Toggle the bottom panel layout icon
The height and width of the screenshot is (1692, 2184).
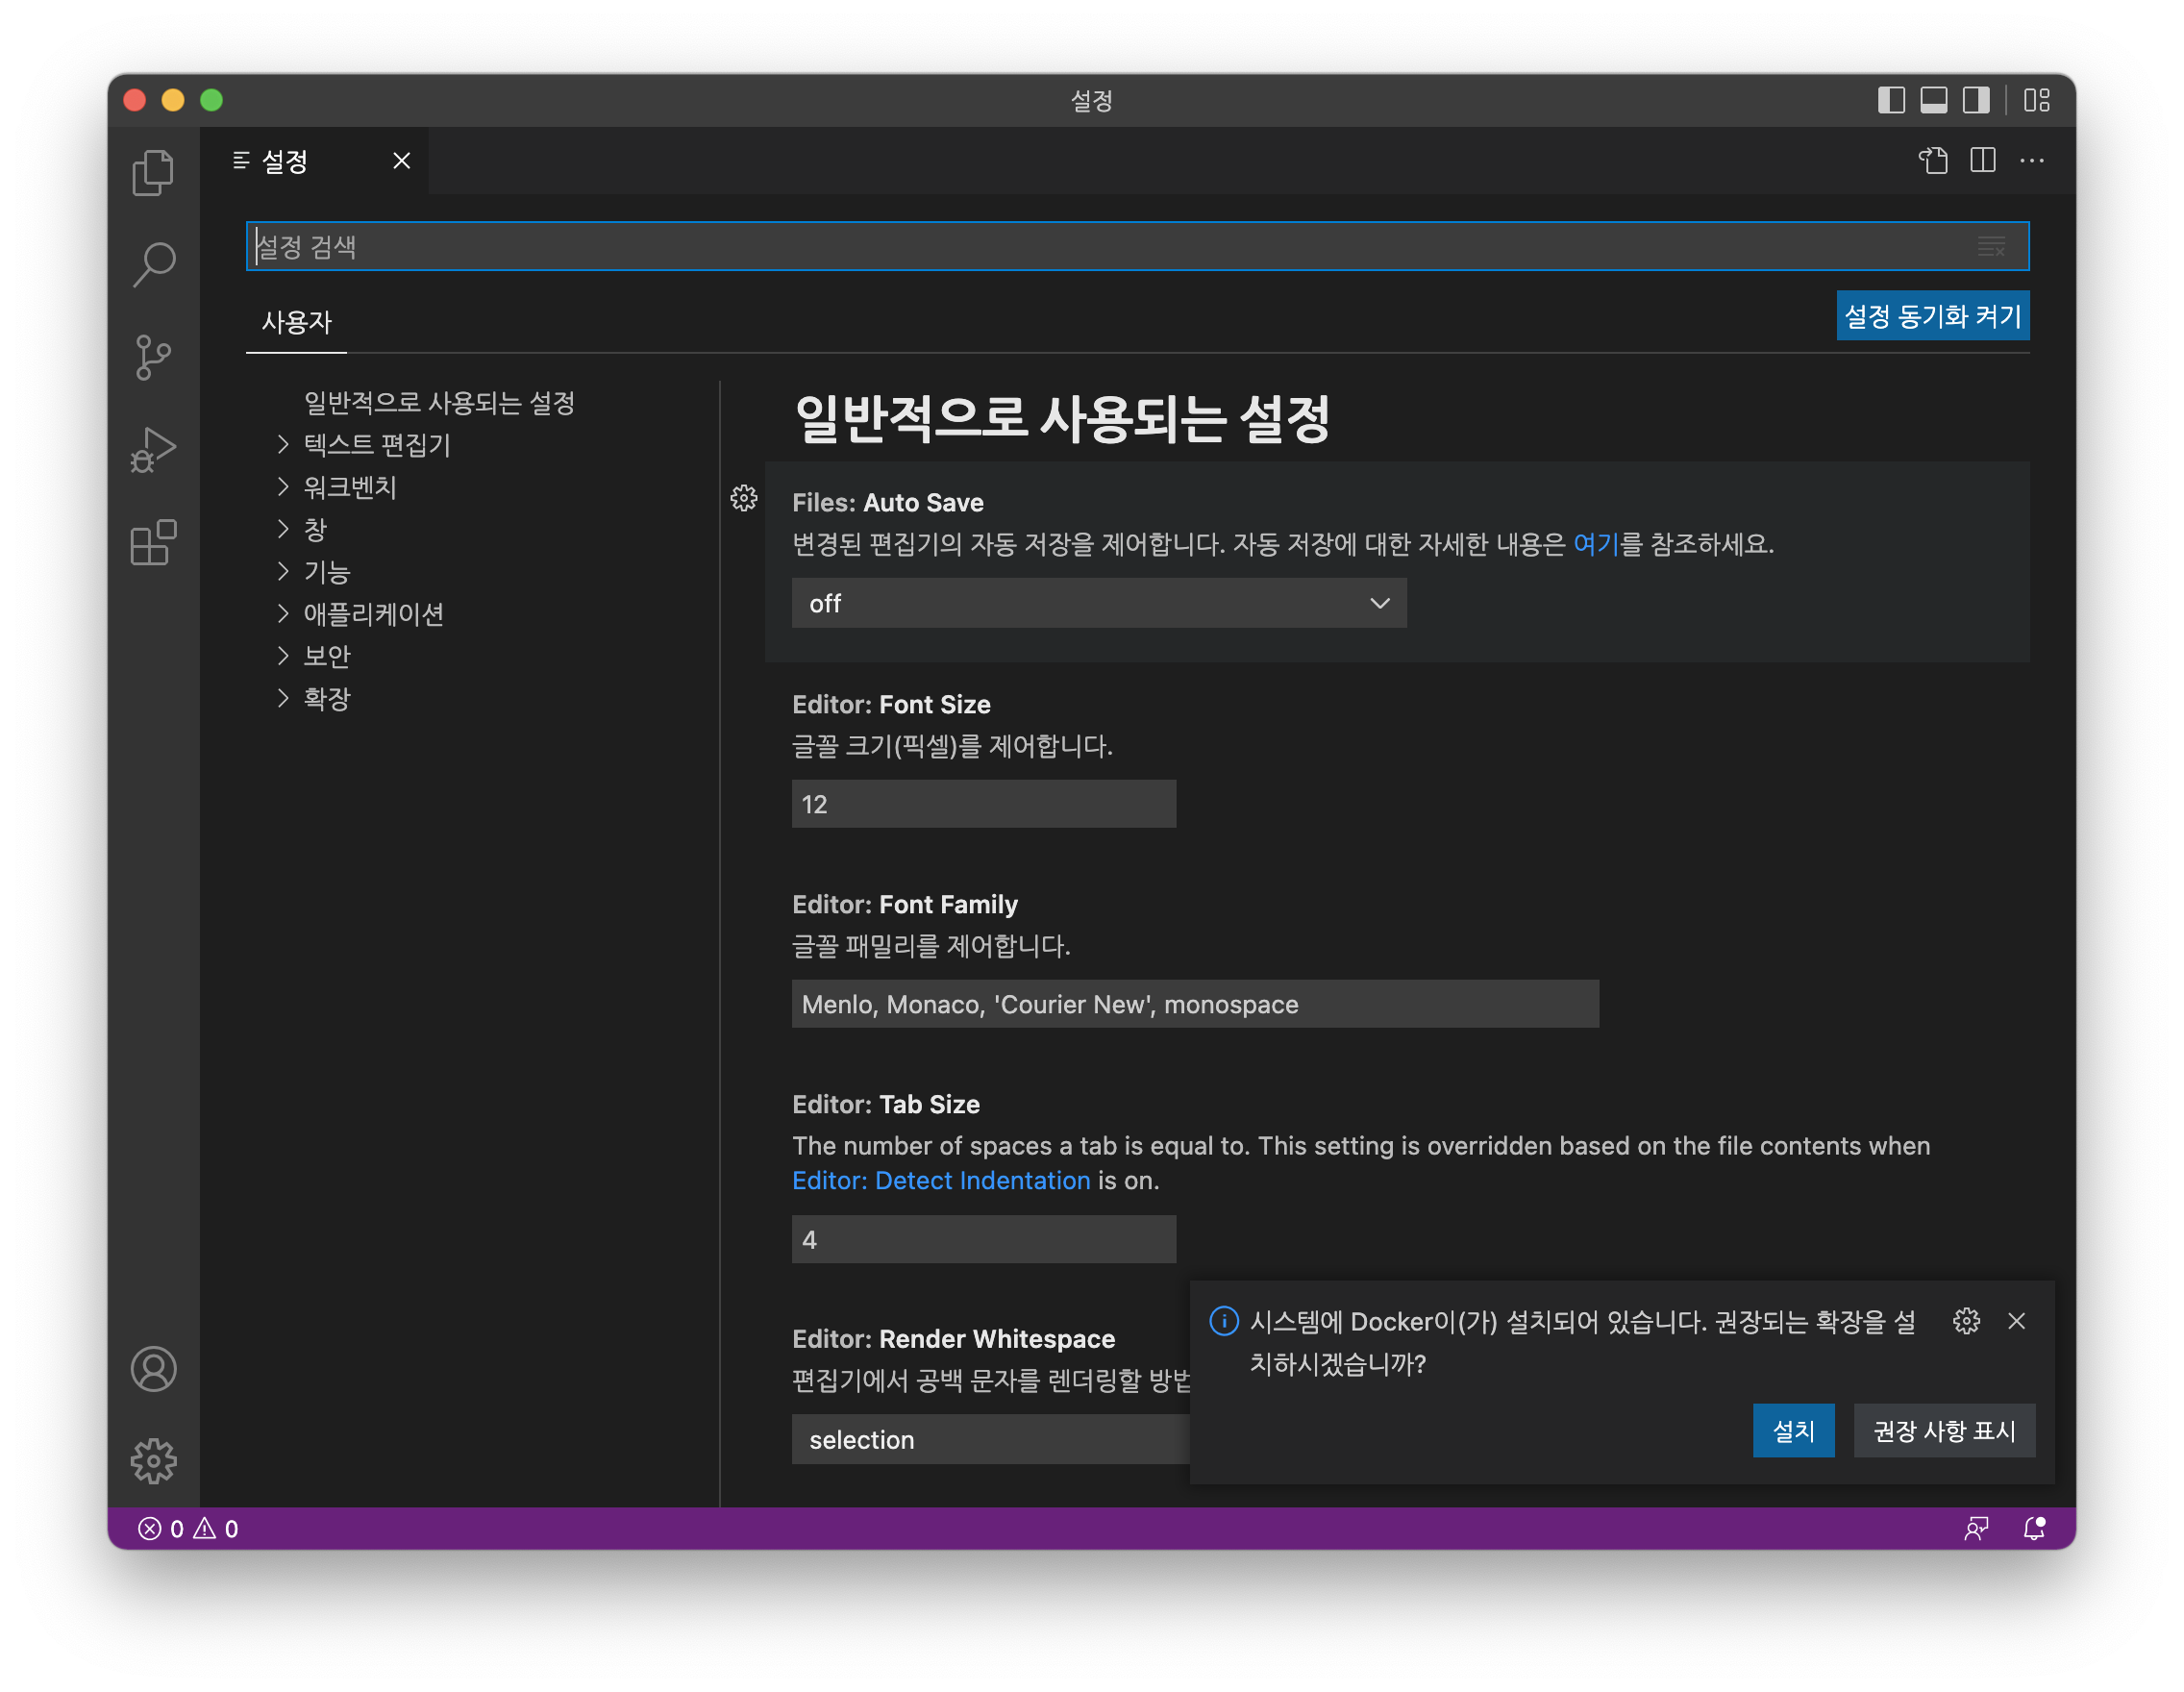tap(1933, 100)
